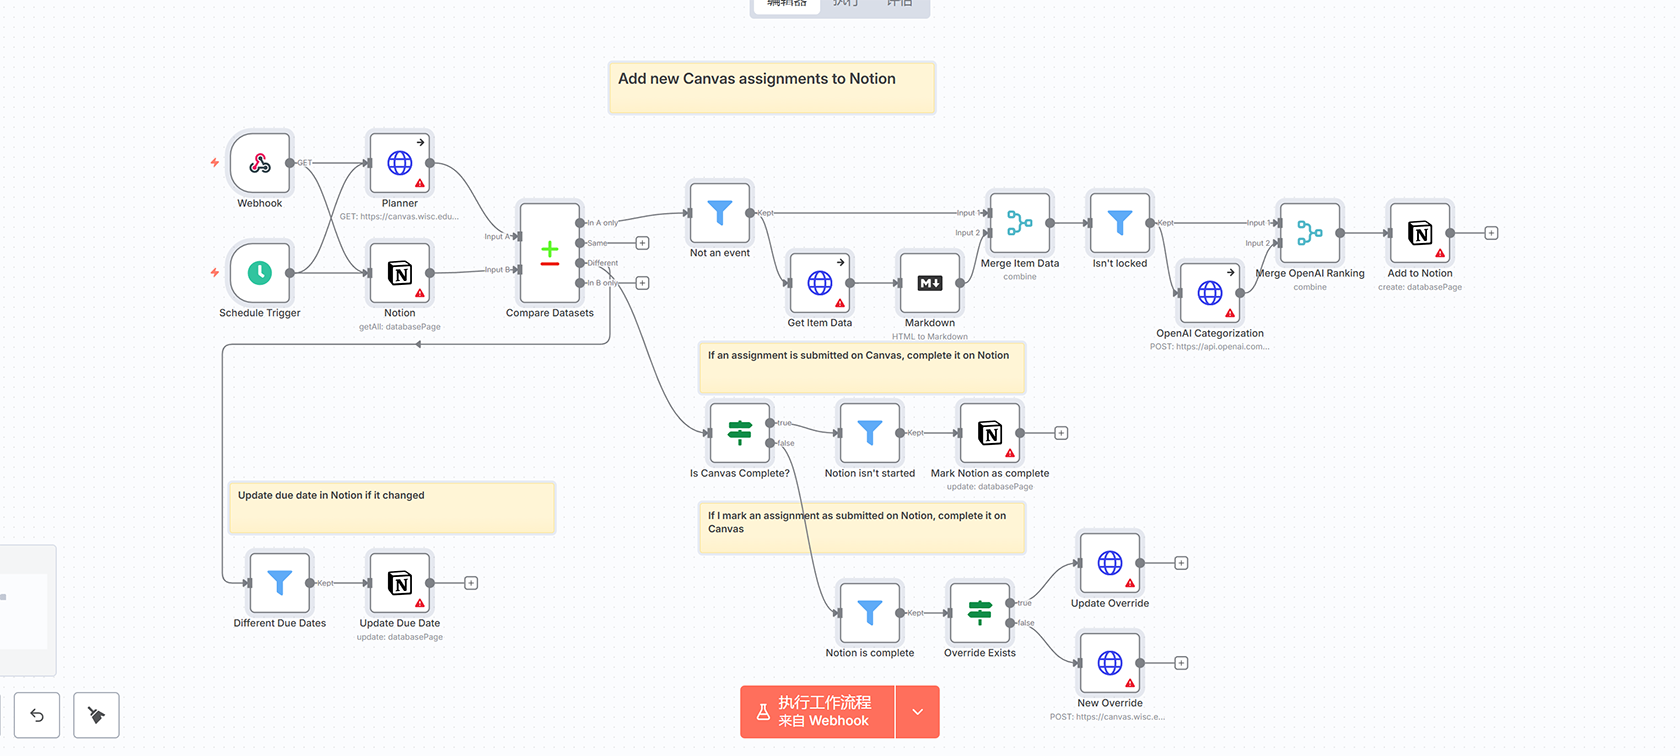Select the Merge Item Data node
The width and height of the screenshot is (1680, 756).
point(1019,223)
